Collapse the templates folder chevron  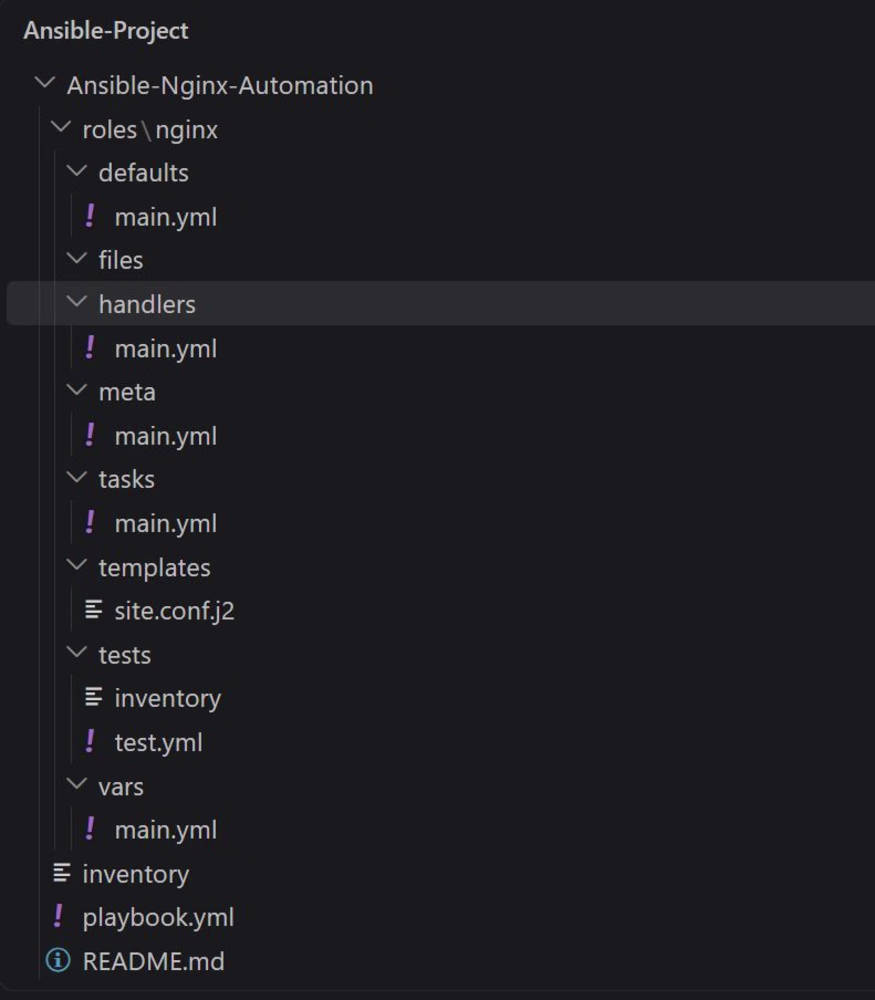[x=77, y=564]
